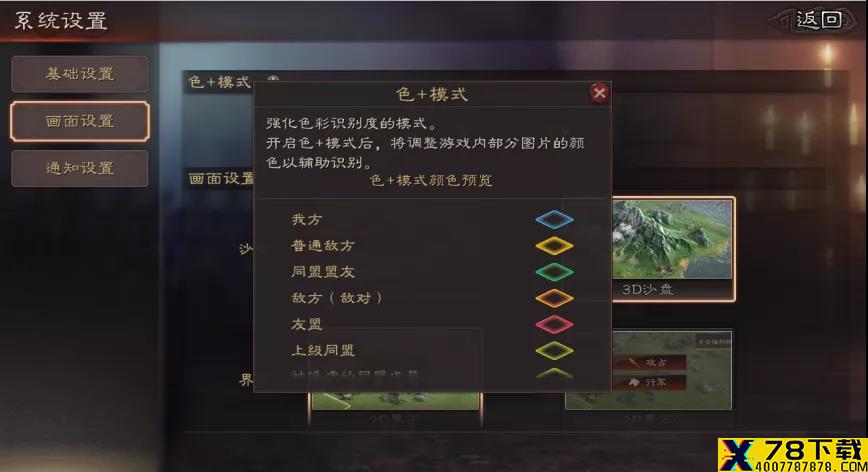Select the 画面设置 tab

(80, 121)
